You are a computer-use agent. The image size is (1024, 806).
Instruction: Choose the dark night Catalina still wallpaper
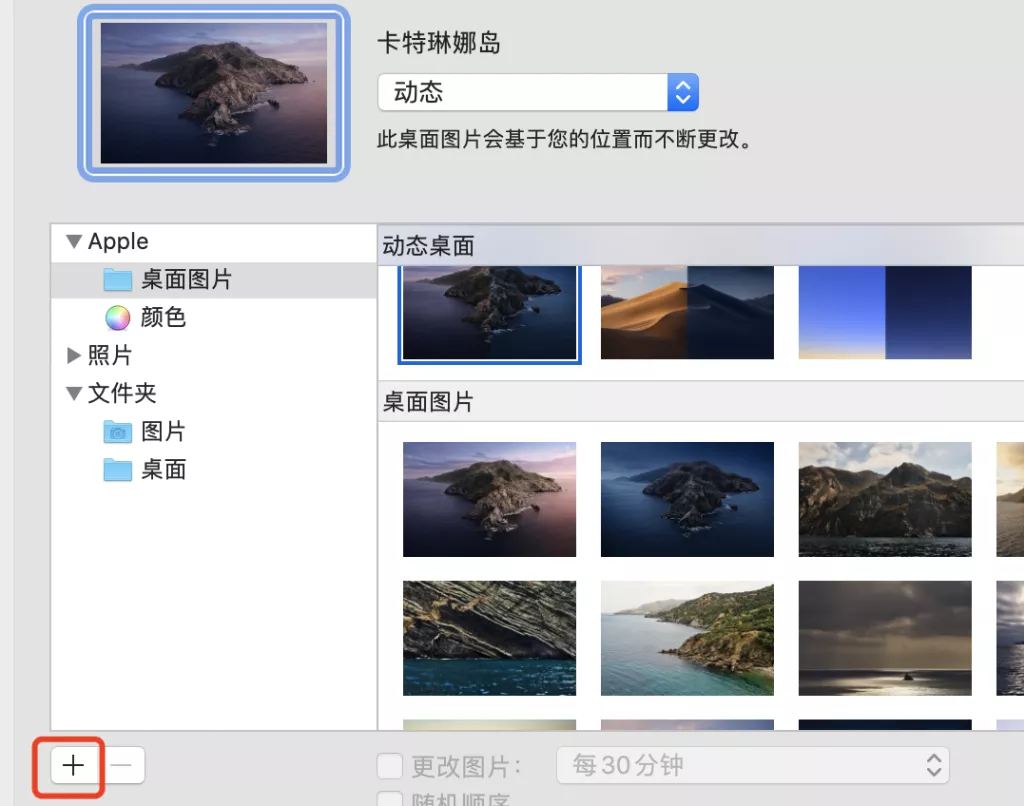(x=687, y=499)
